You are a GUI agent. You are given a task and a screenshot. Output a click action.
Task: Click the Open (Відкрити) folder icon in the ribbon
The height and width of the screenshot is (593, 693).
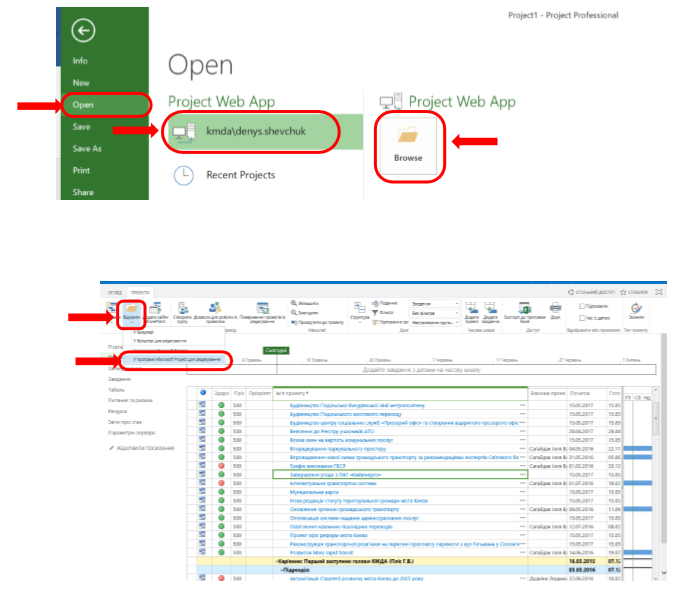click(132, 310)
